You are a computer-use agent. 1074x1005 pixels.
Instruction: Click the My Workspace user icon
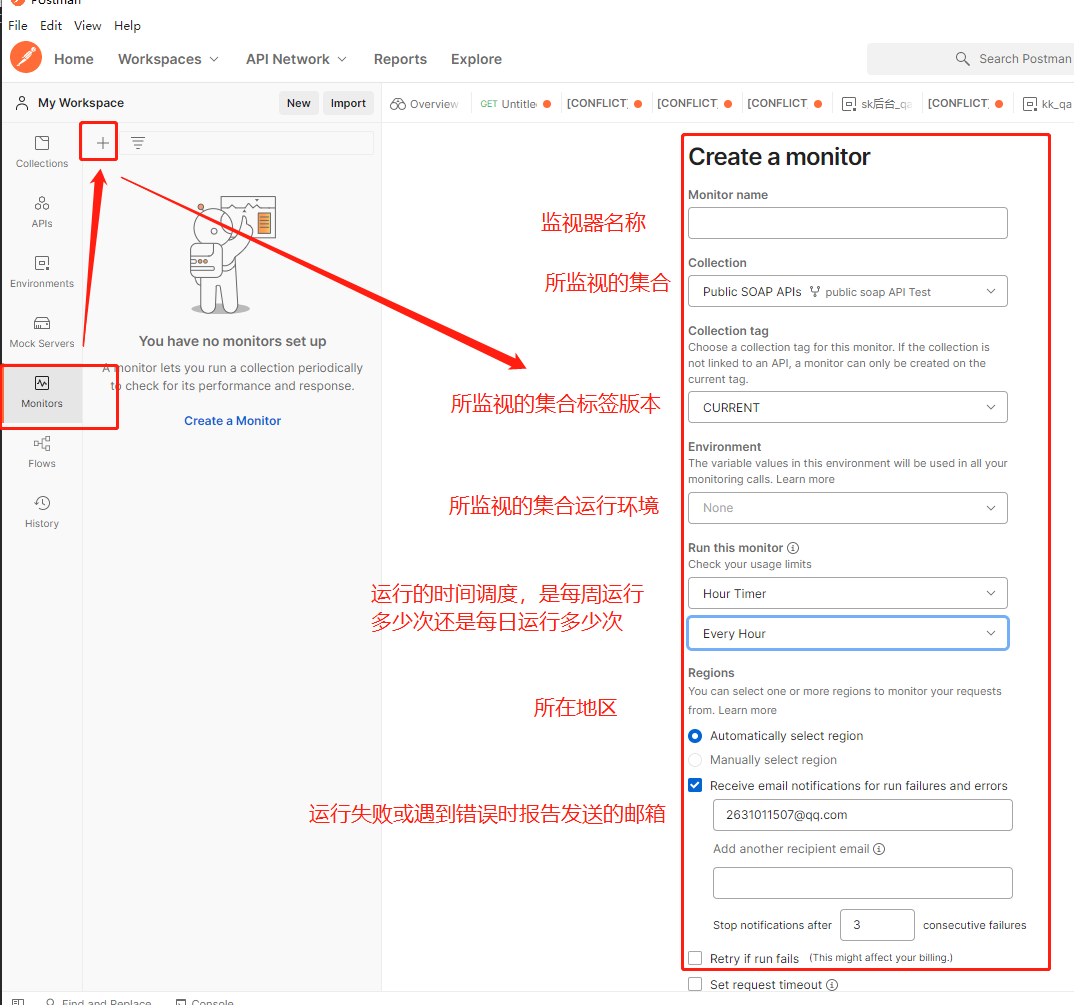click(22, 103)
